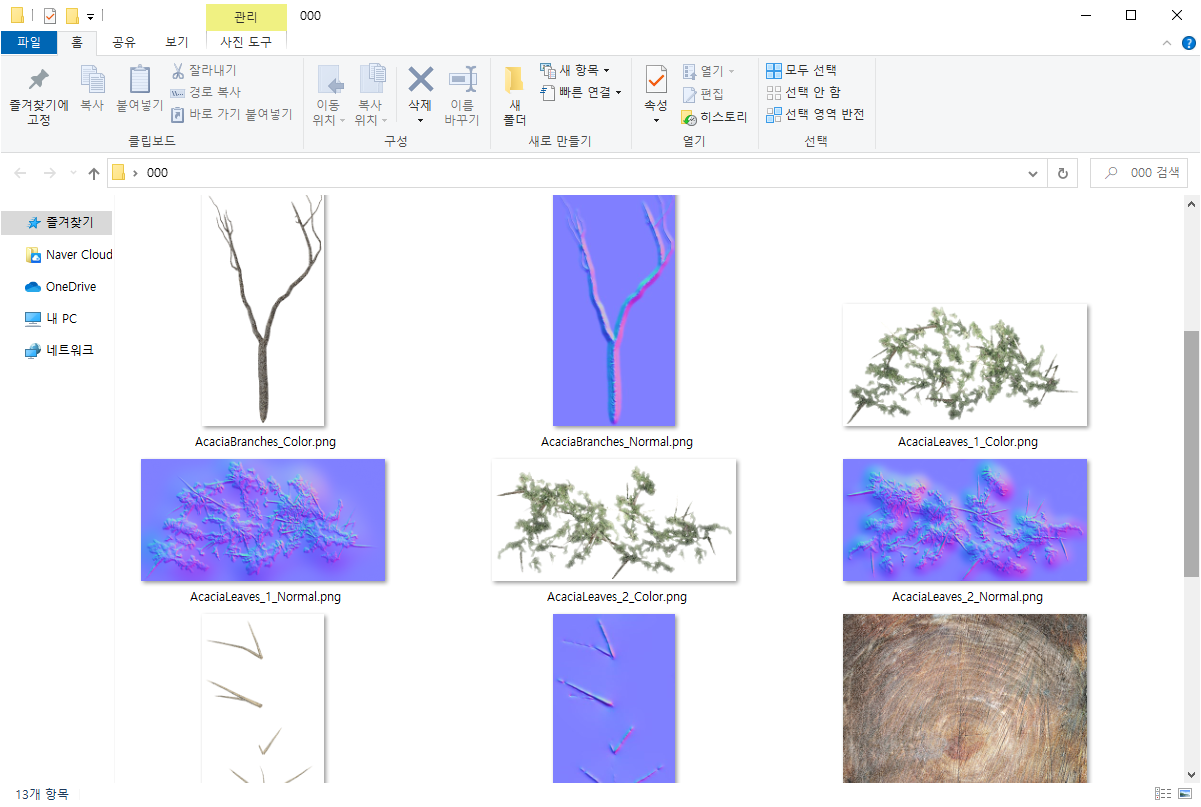Image resolution: width=1201 pixels, height=807 pixels.
Task: Click the 붙여넣기 (Paste) ribbon button
Action: [139, 88]
